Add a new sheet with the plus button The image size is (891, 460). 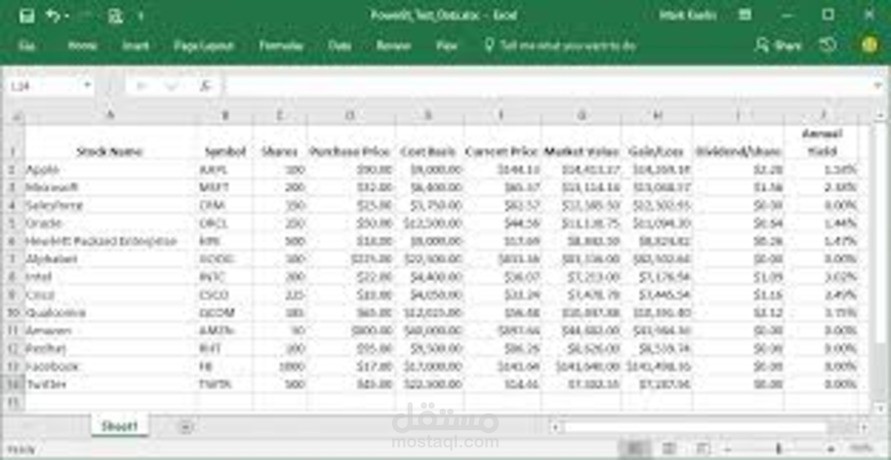pyautogui.click(x=185, y=426)
